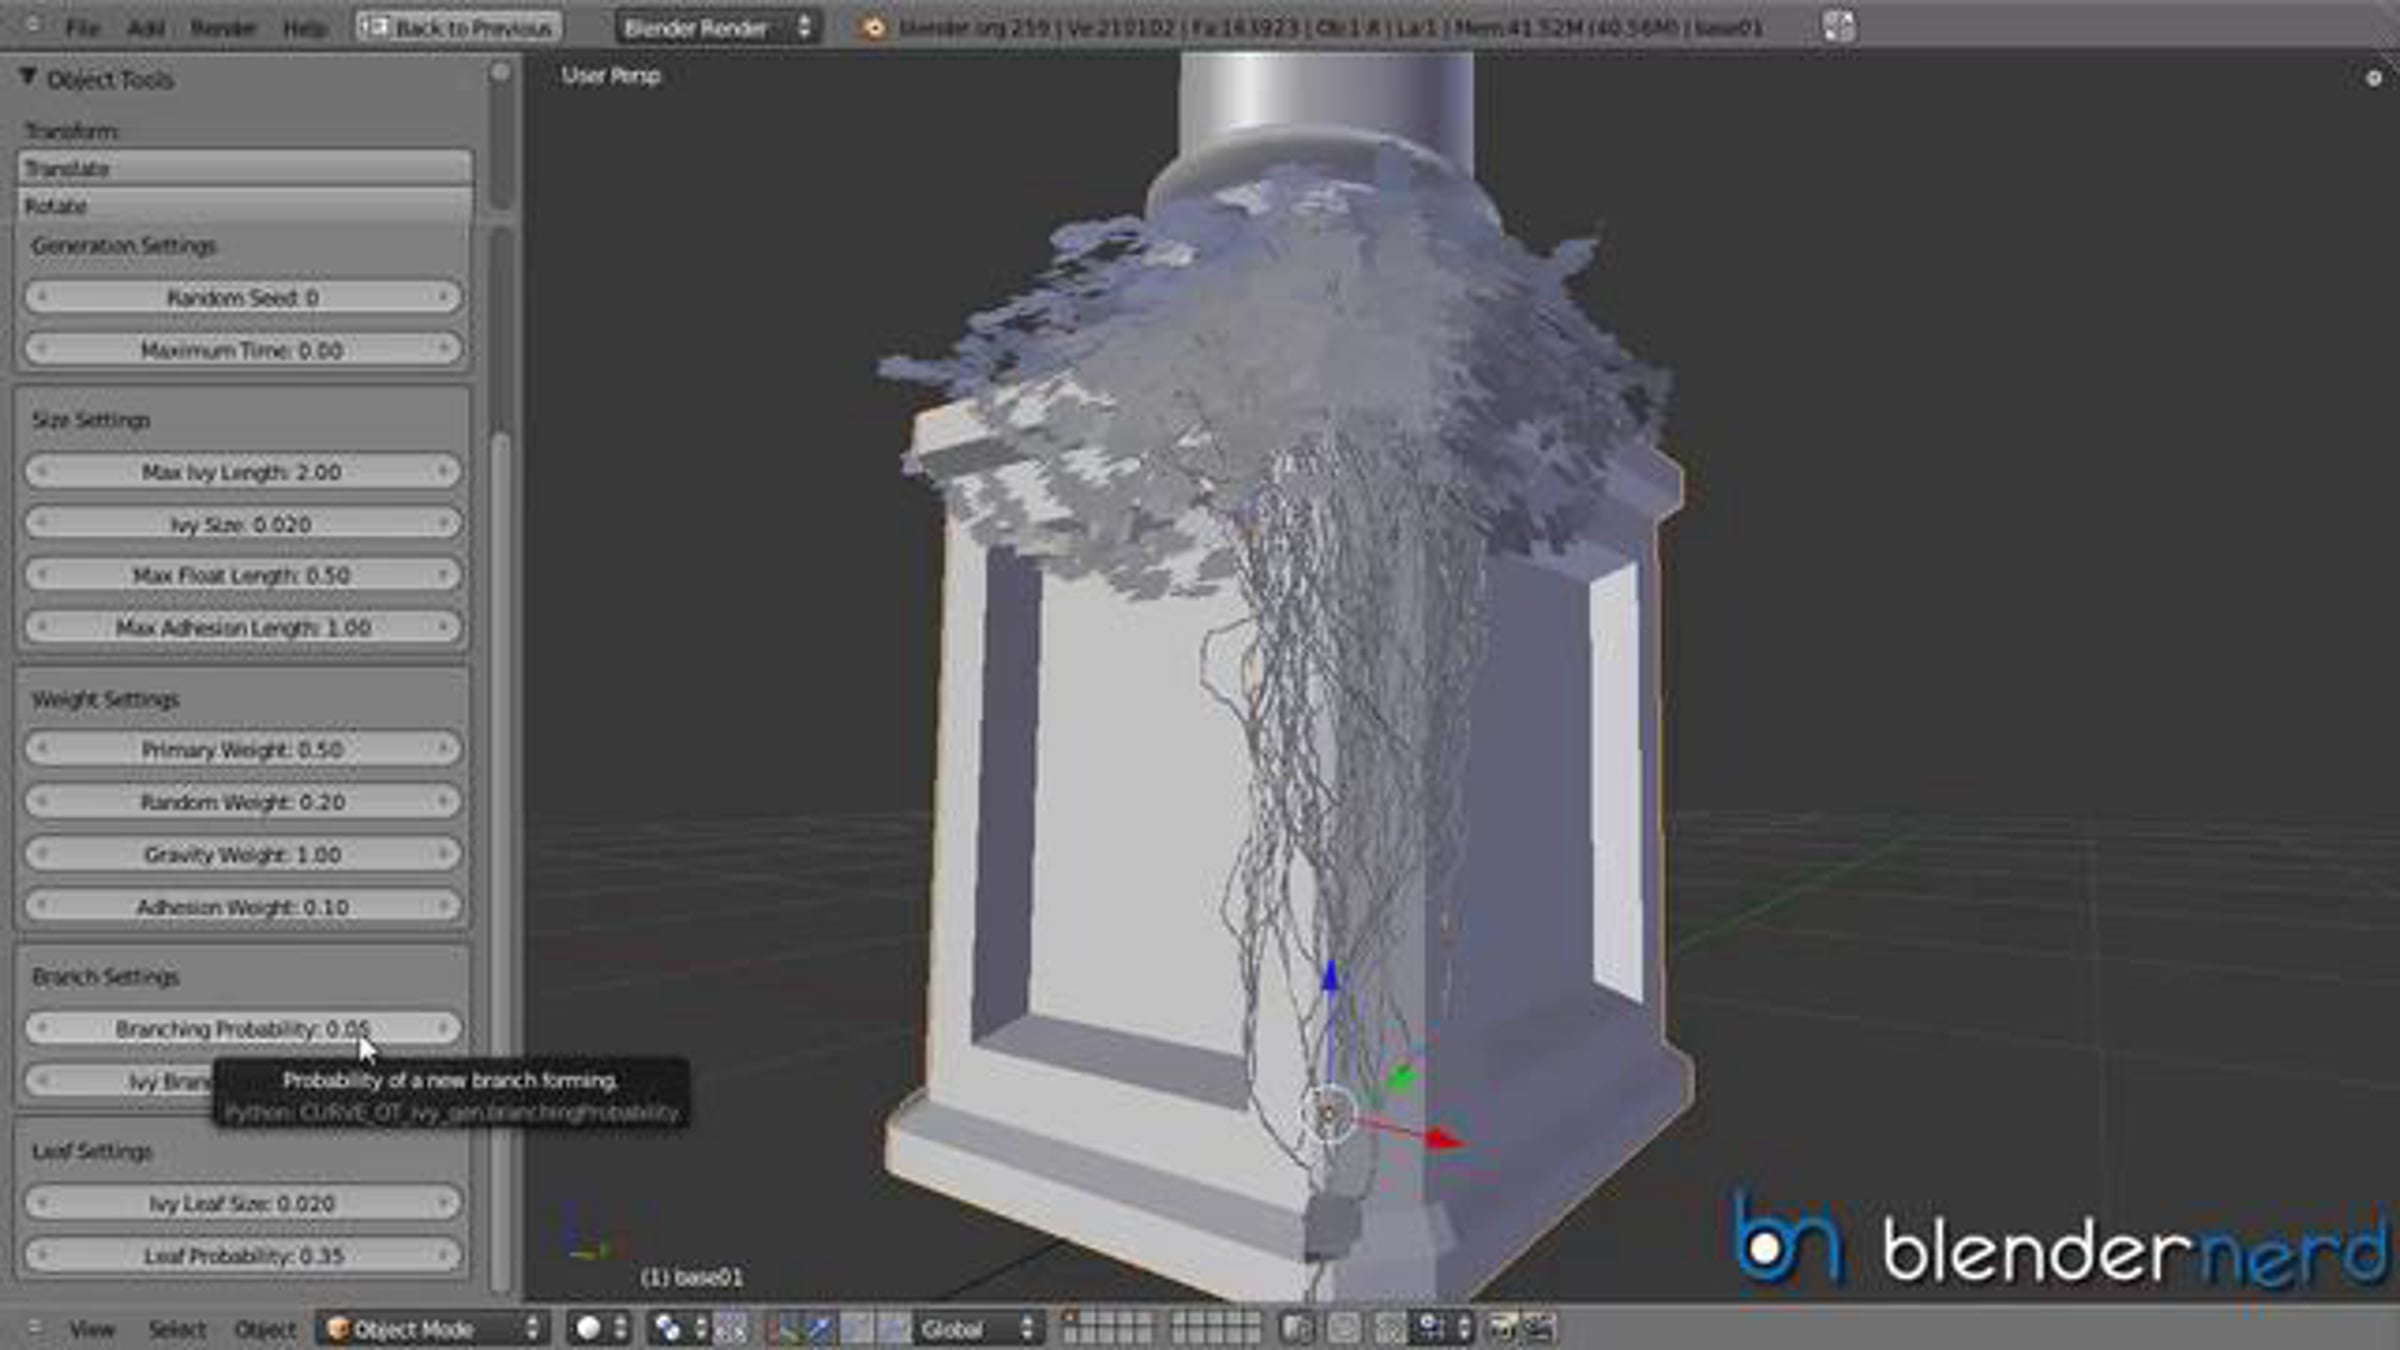Open the Global orientation dropdown

click(x=976, y=1328)
